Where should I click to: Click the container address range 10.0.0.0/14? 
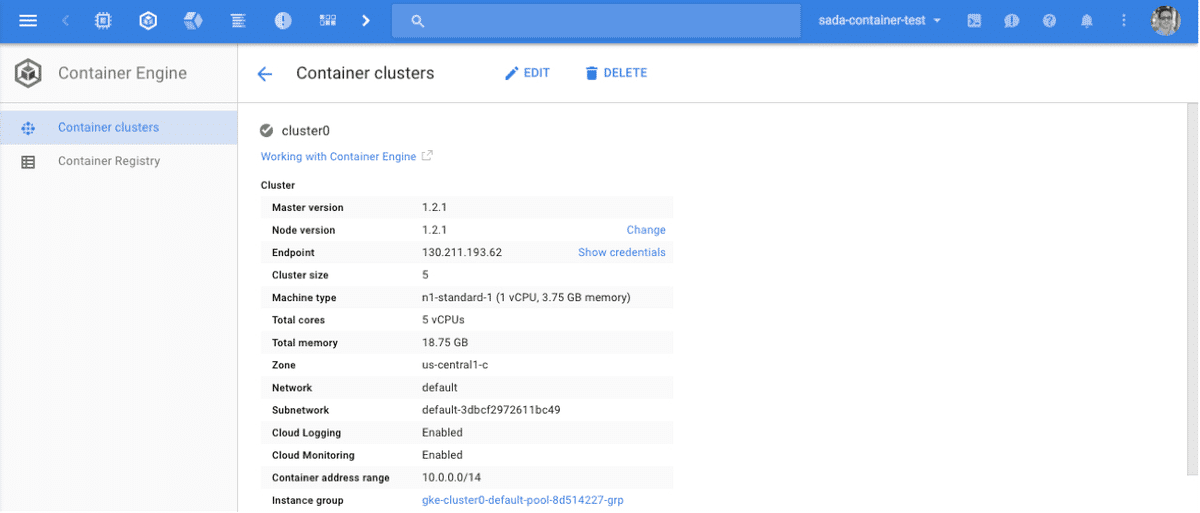[x=449, y=478]
